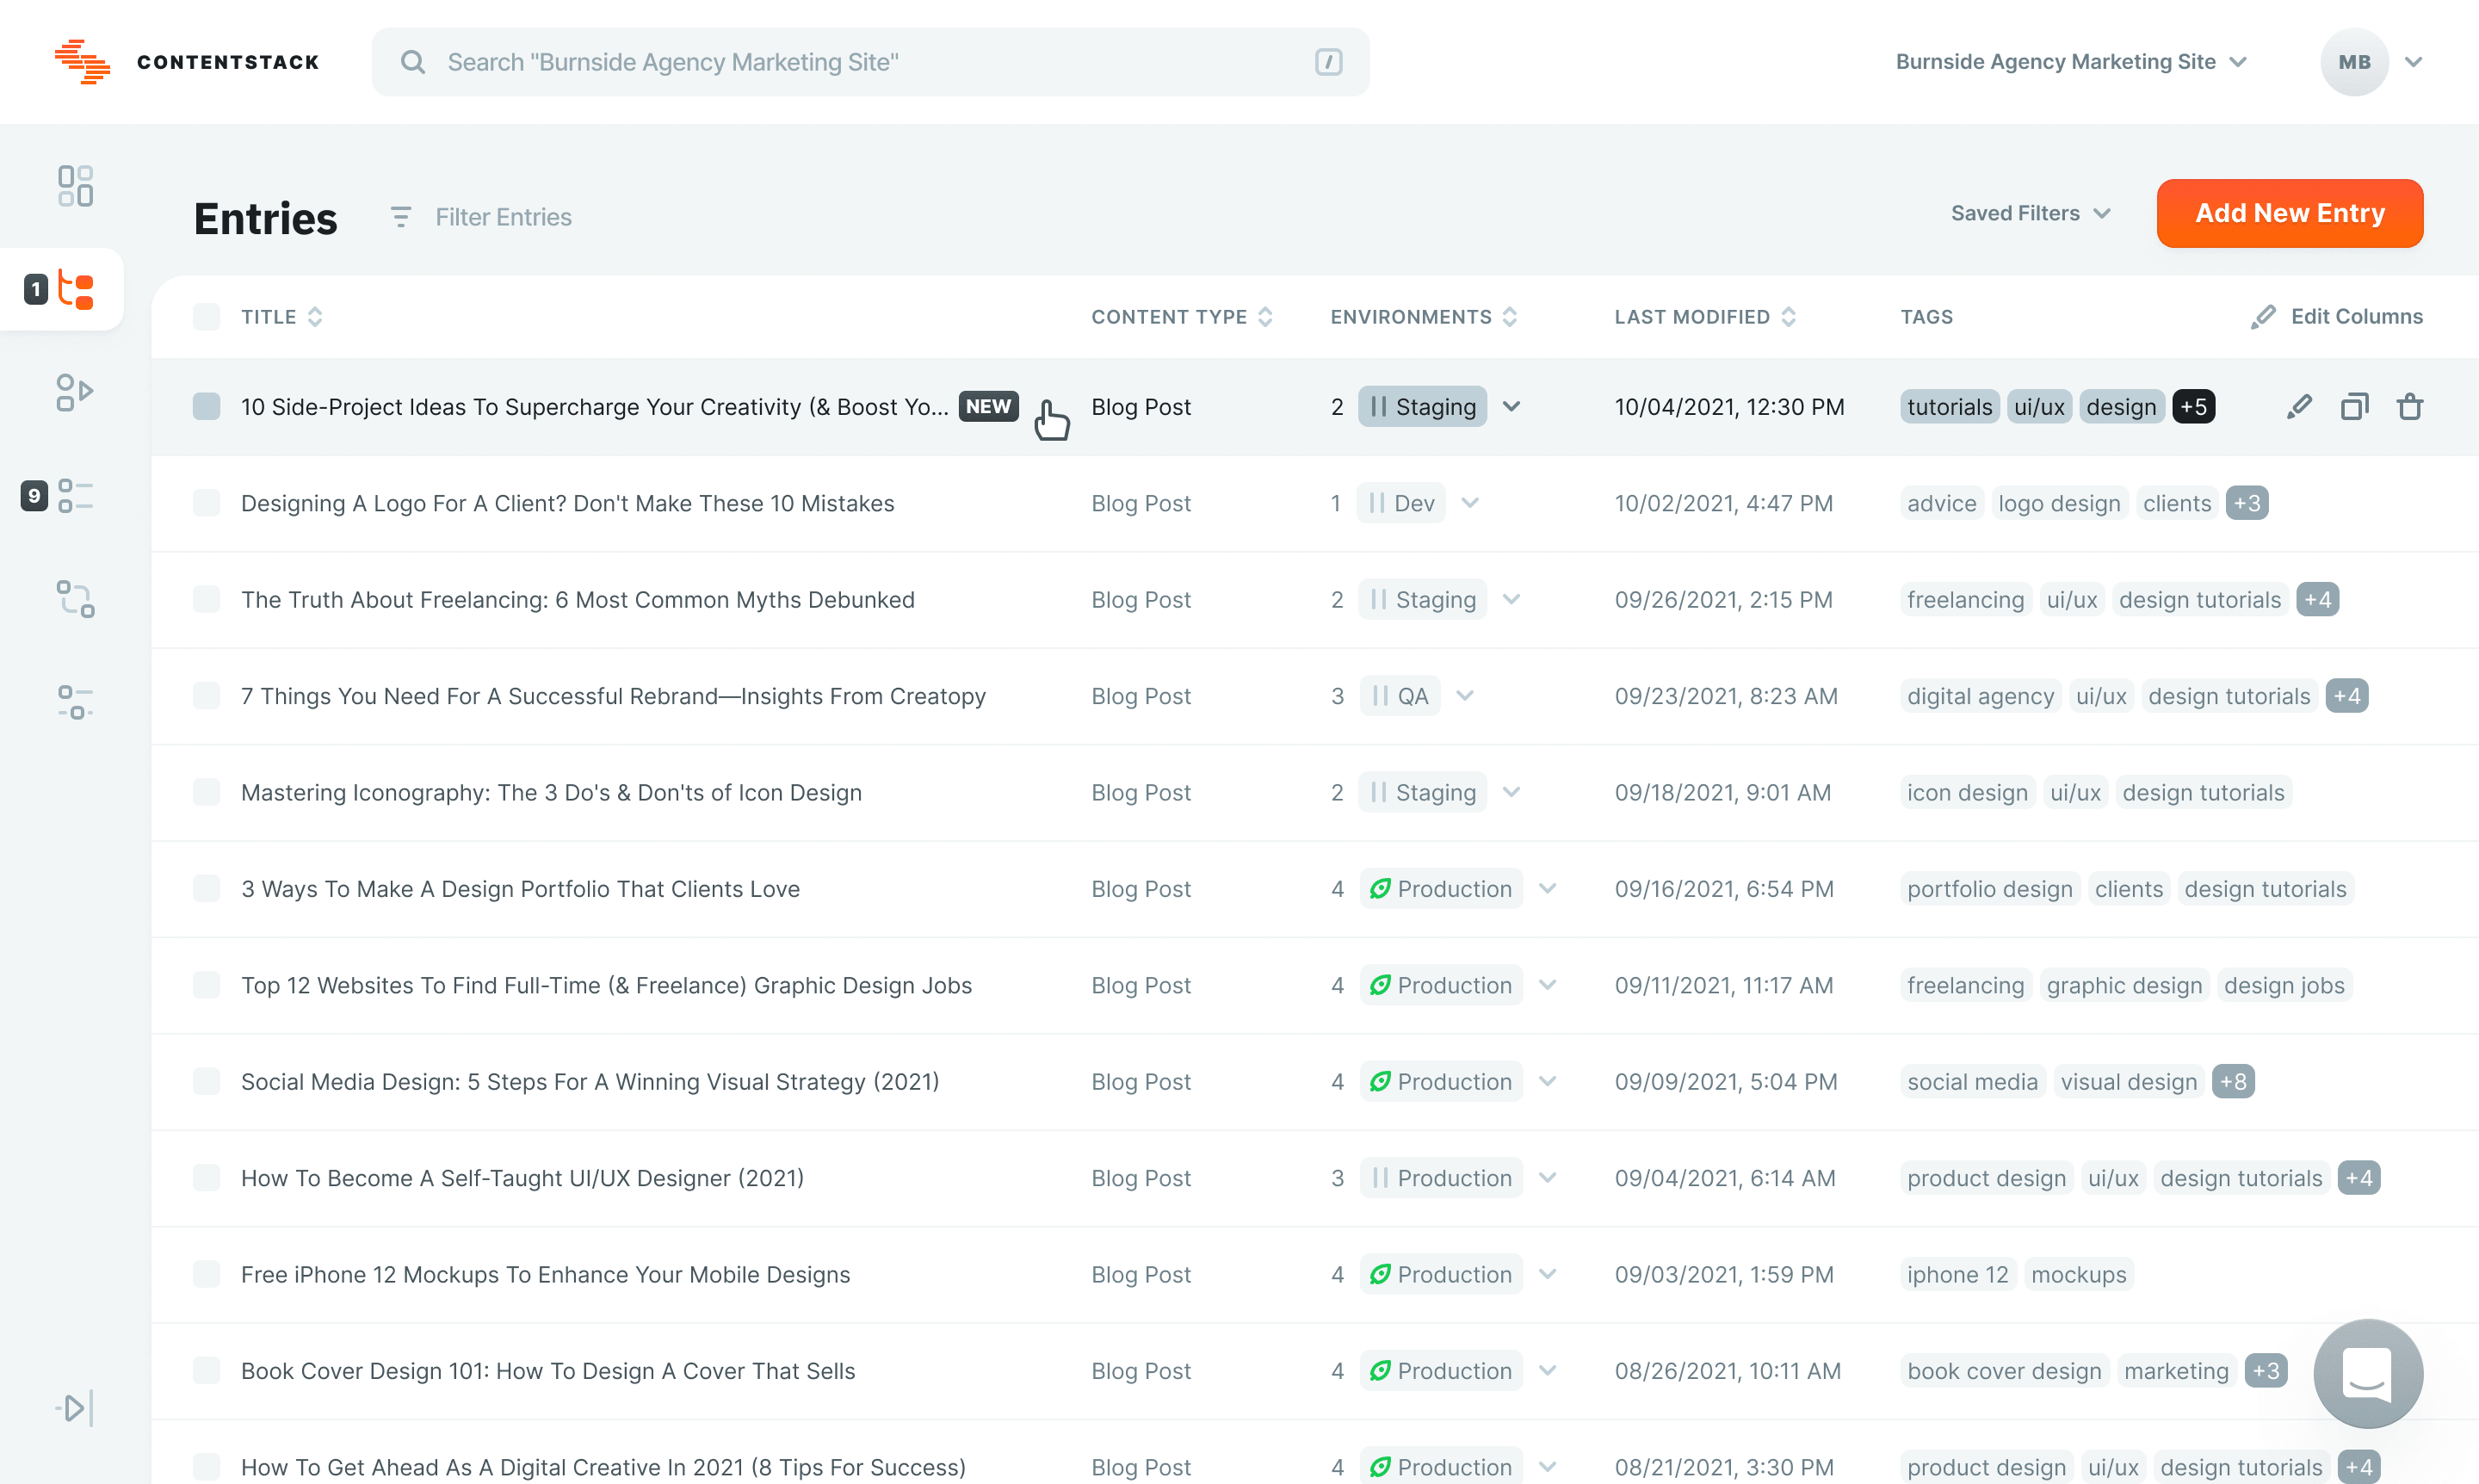2479x1484 pixels.
Task: Click Edit Columns
Action: (2336, 317)
